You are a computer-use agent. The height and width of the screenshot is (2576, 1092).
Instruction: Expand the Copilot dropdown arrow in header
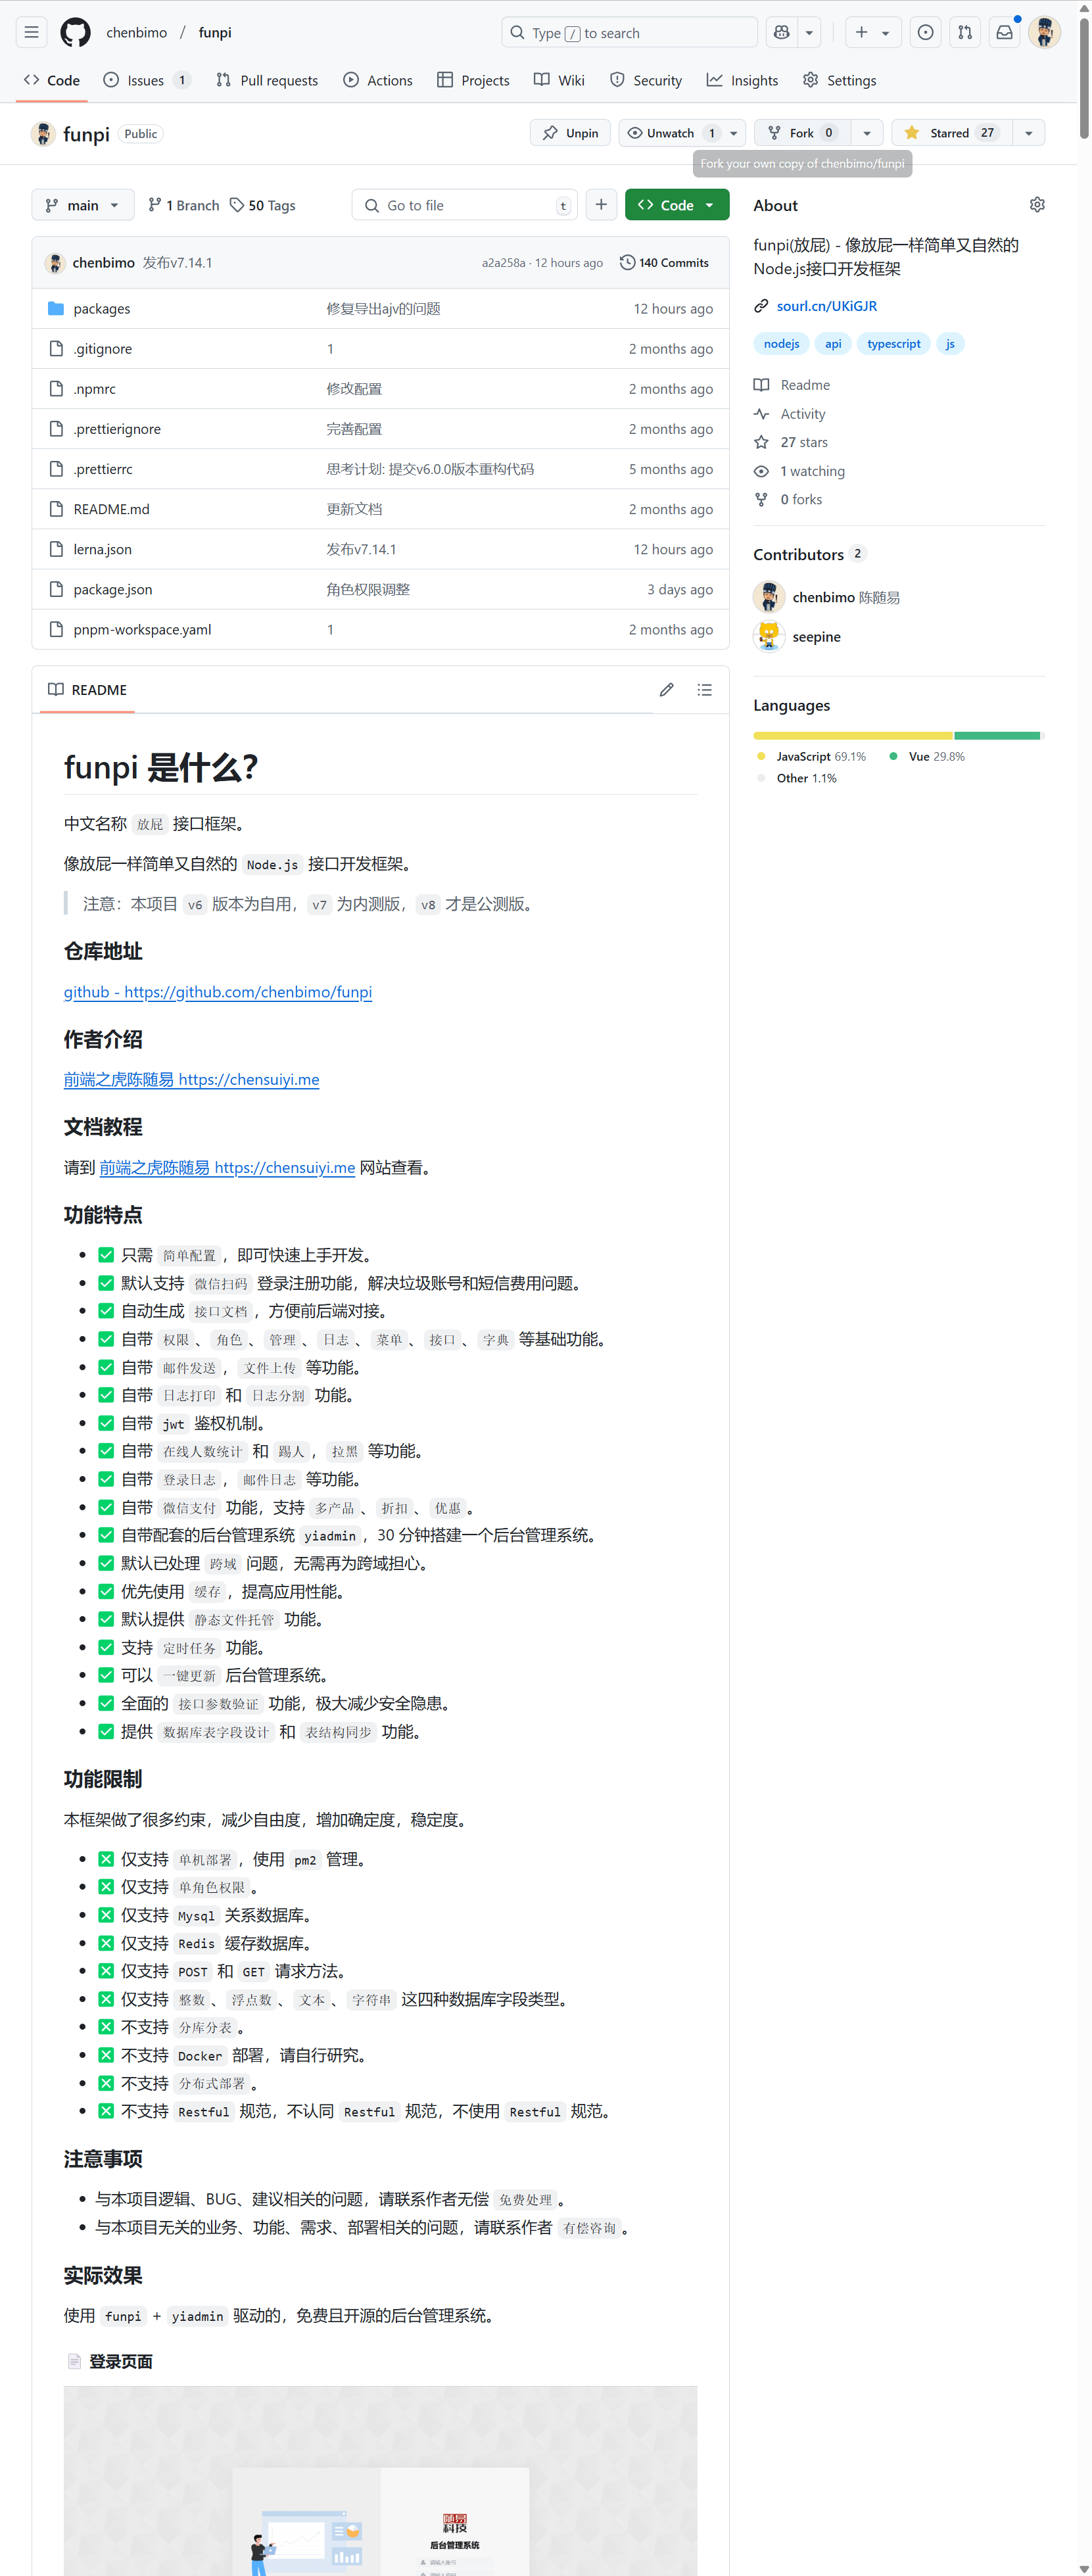809,33
